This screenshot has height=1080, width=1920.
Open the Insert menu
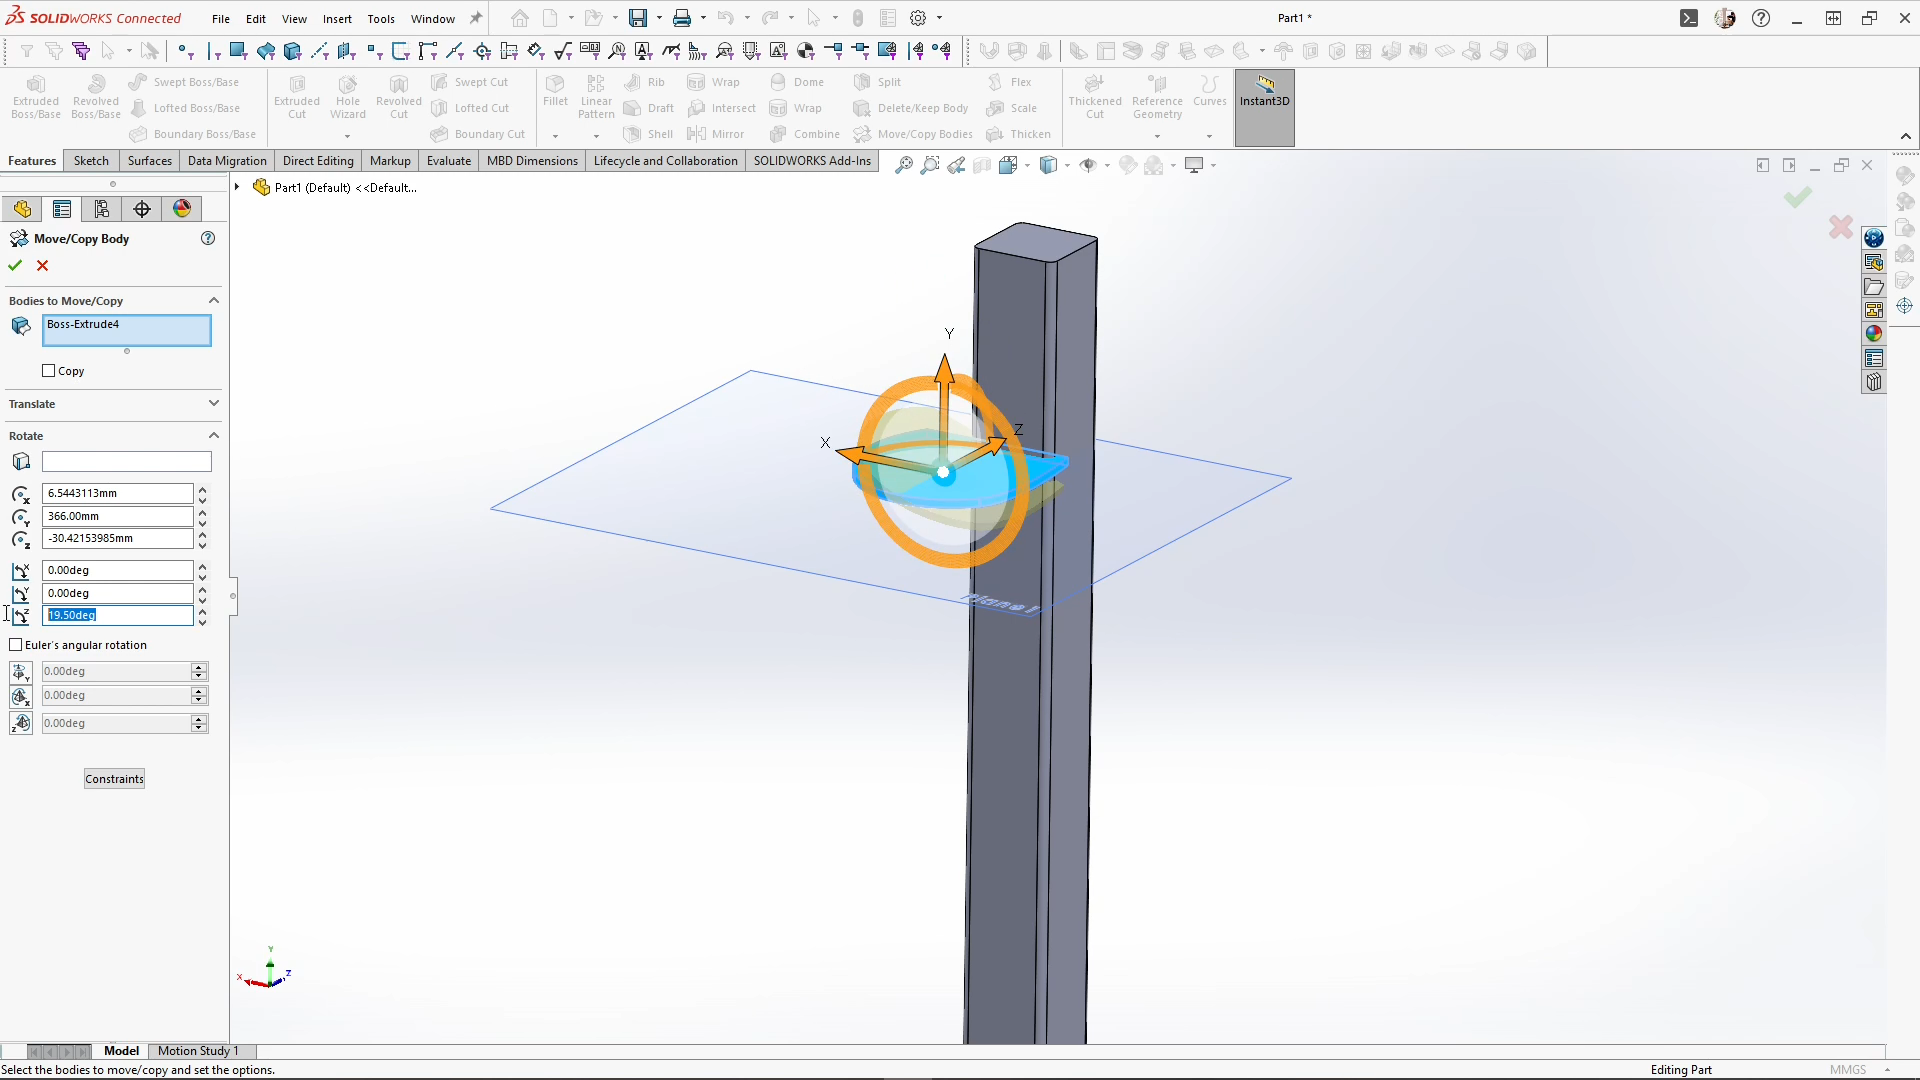(337, 19)
